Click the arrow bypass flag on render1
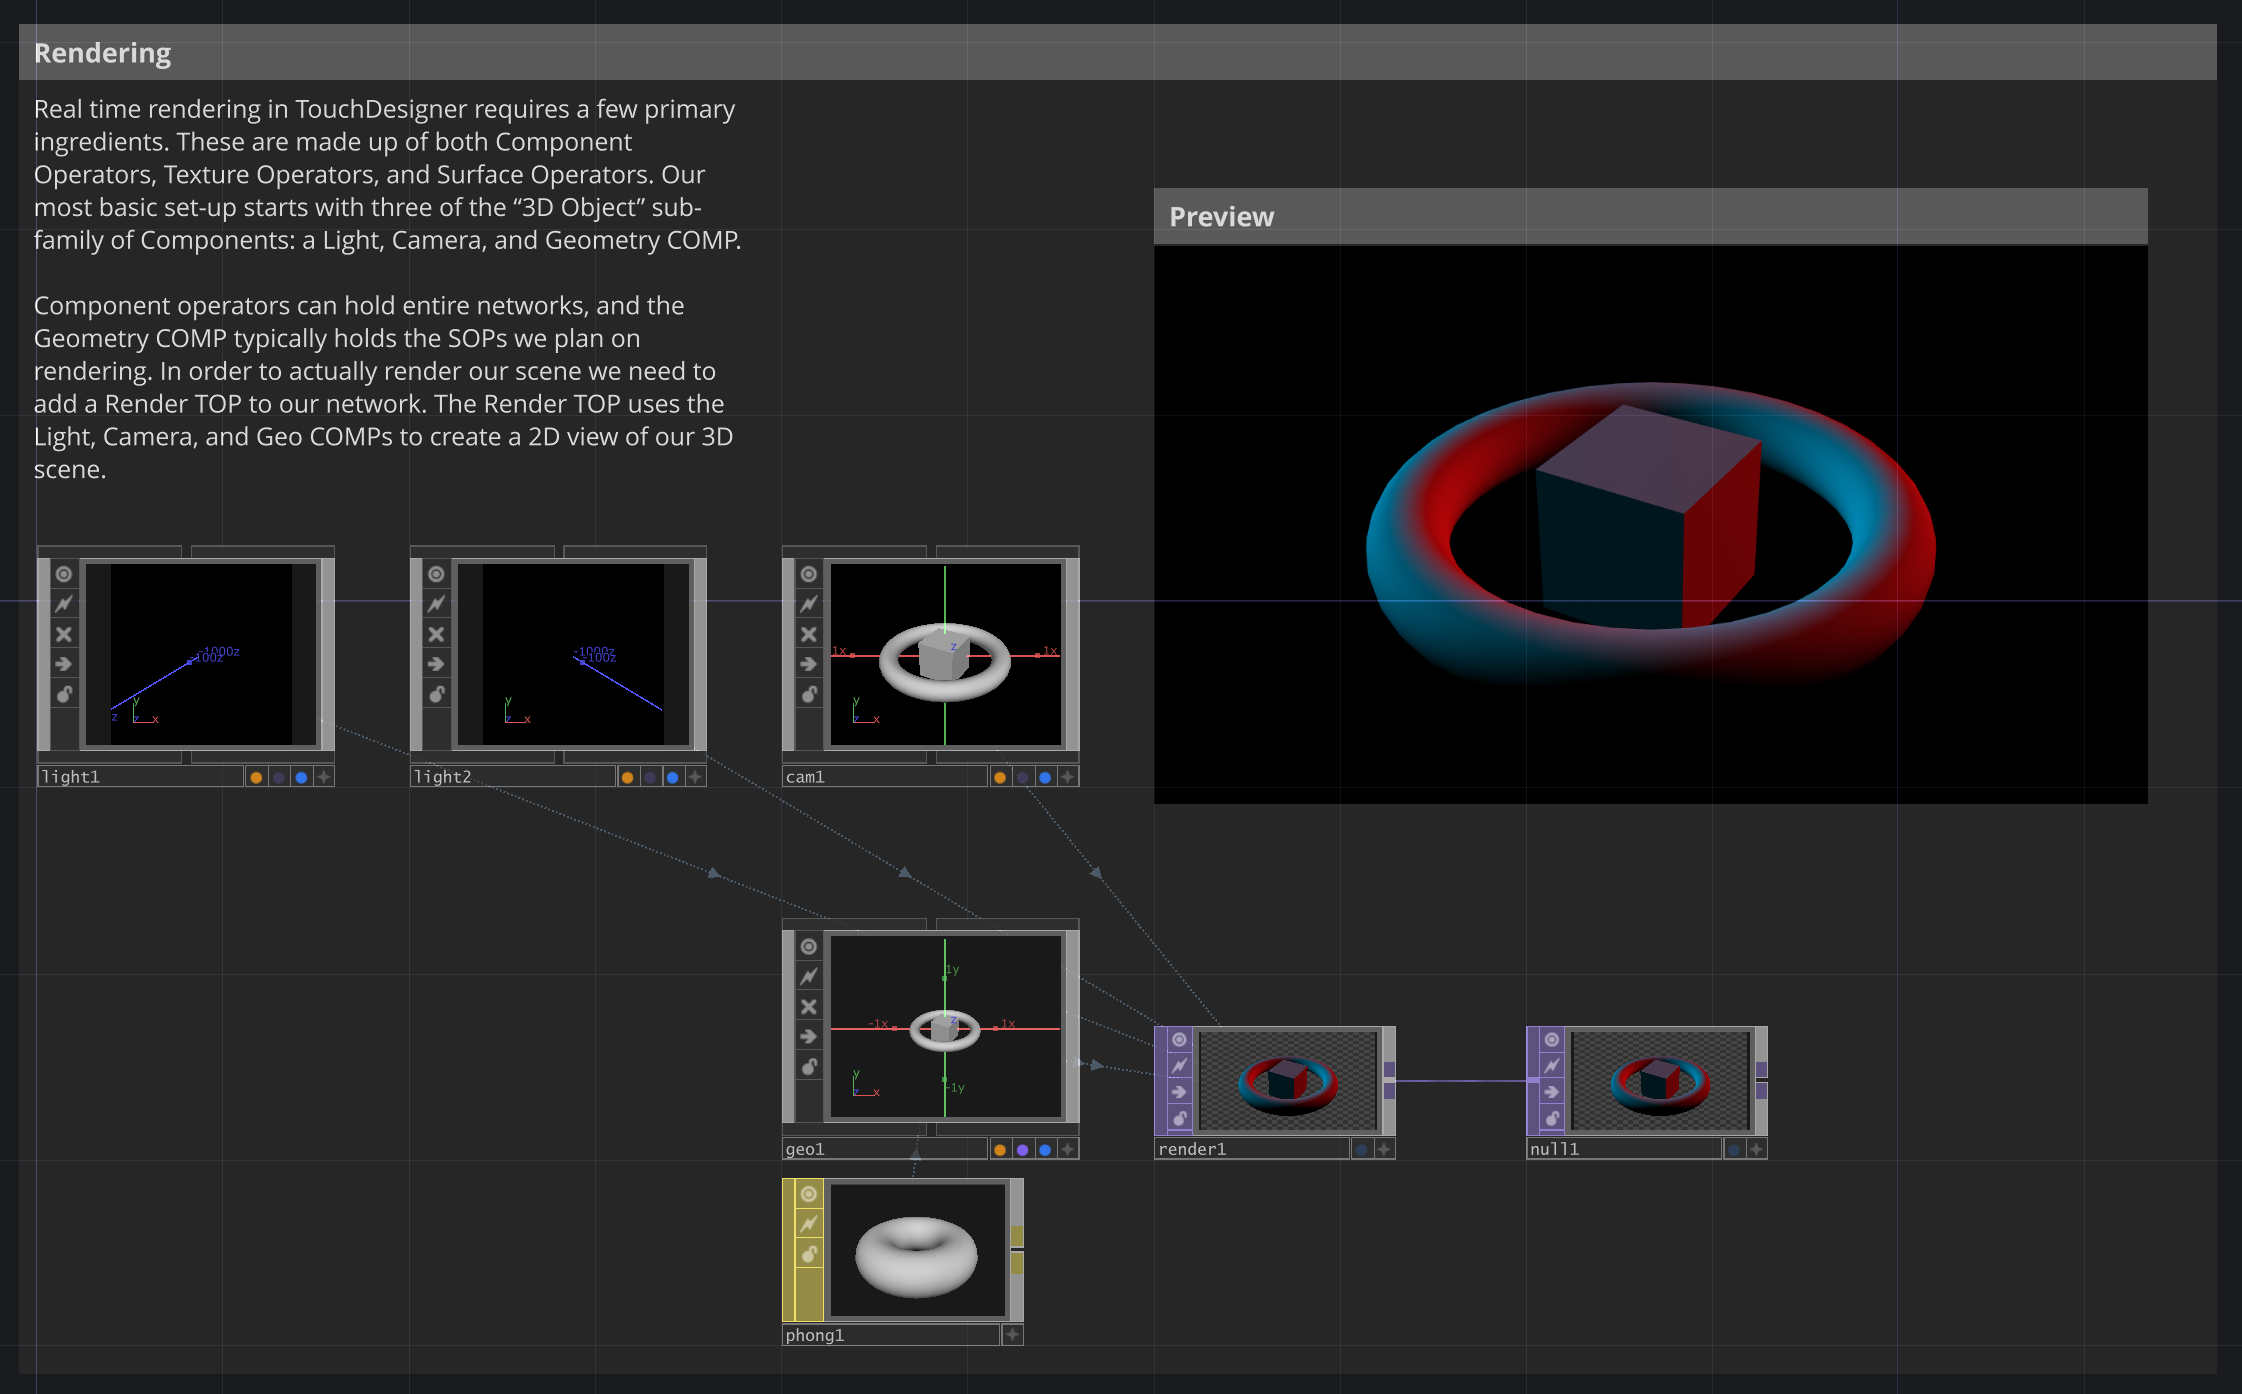Image resolution: width=2242 pixels, height=1394 pixels. 1179,1092
